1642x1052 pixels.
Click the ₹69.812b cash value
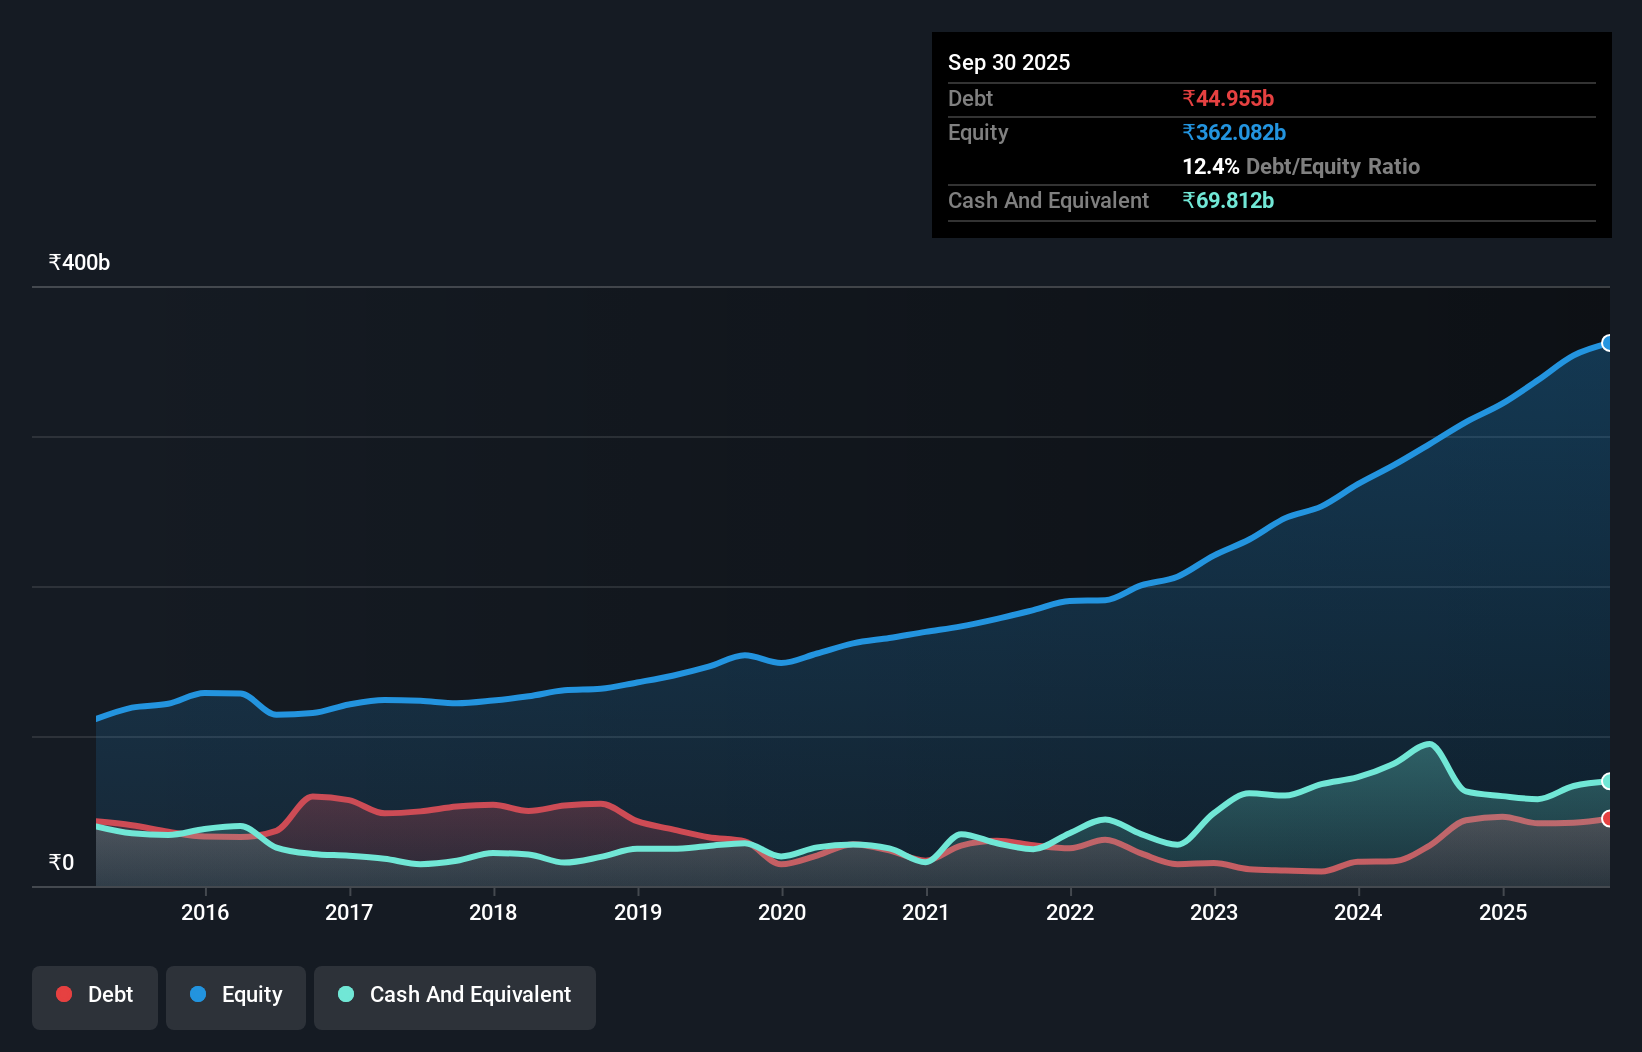click(x=1228, y=200)
